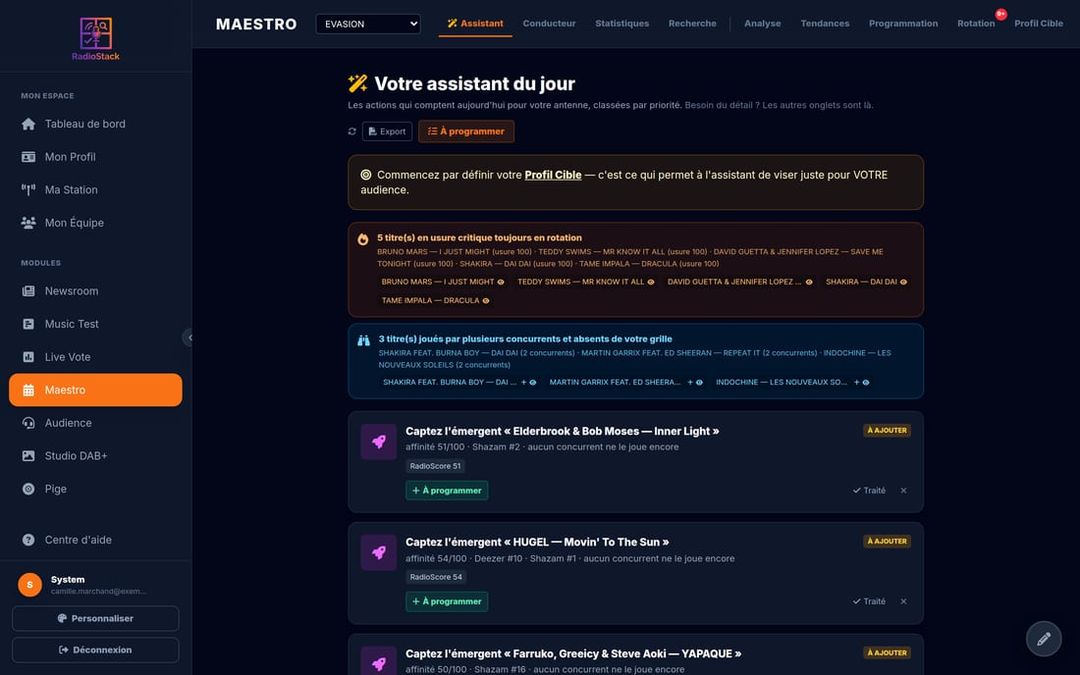Image resolution: width=1080 pixels, height=675 pixels.
Task: Click the Centre d'aide question icon
Action: 28,541
